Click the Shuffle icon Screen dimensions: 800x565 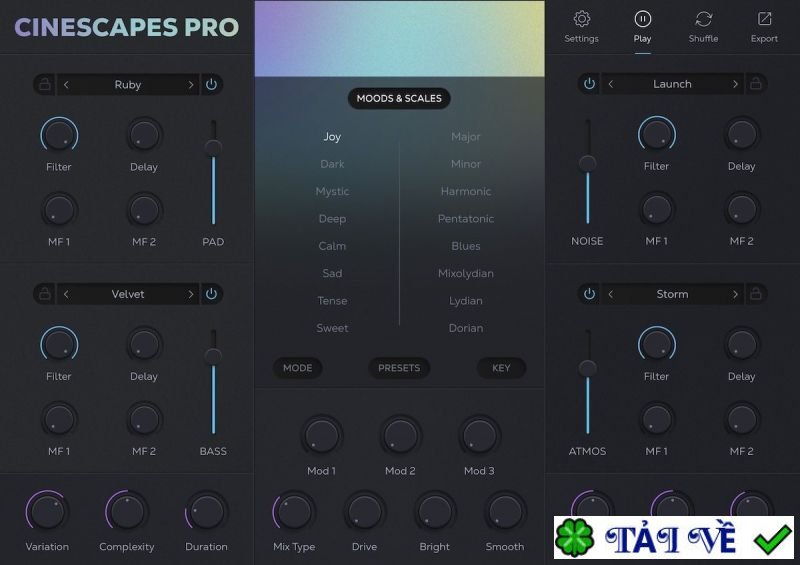coord(703,19)
